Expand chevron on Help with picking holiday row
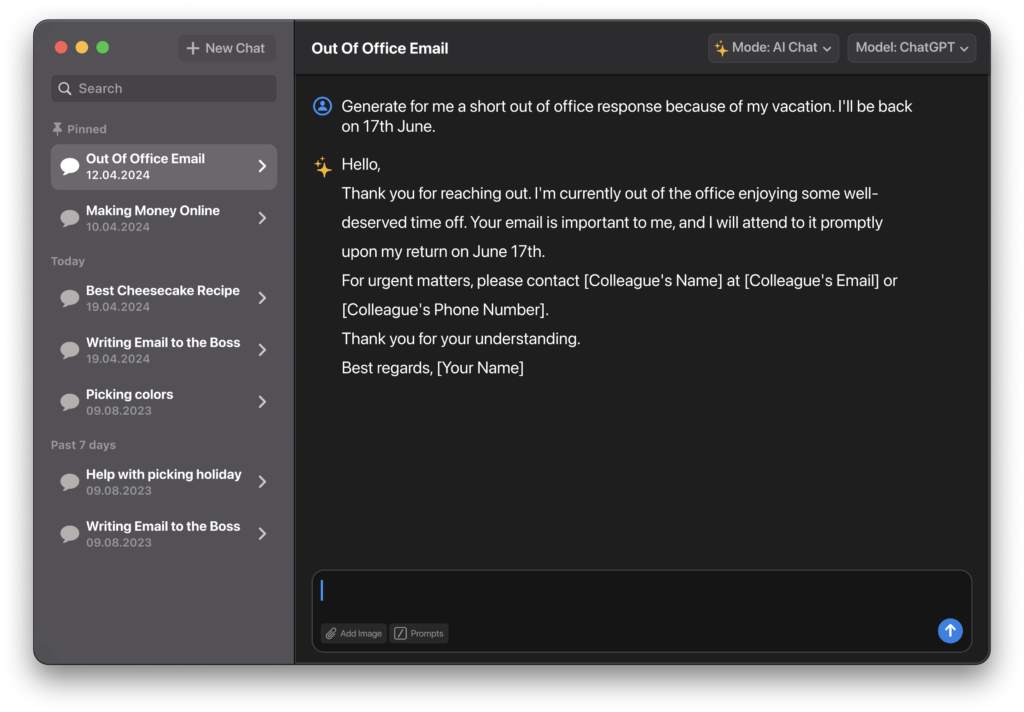The height and width of the screenshot is (712, 1024). 262,482
